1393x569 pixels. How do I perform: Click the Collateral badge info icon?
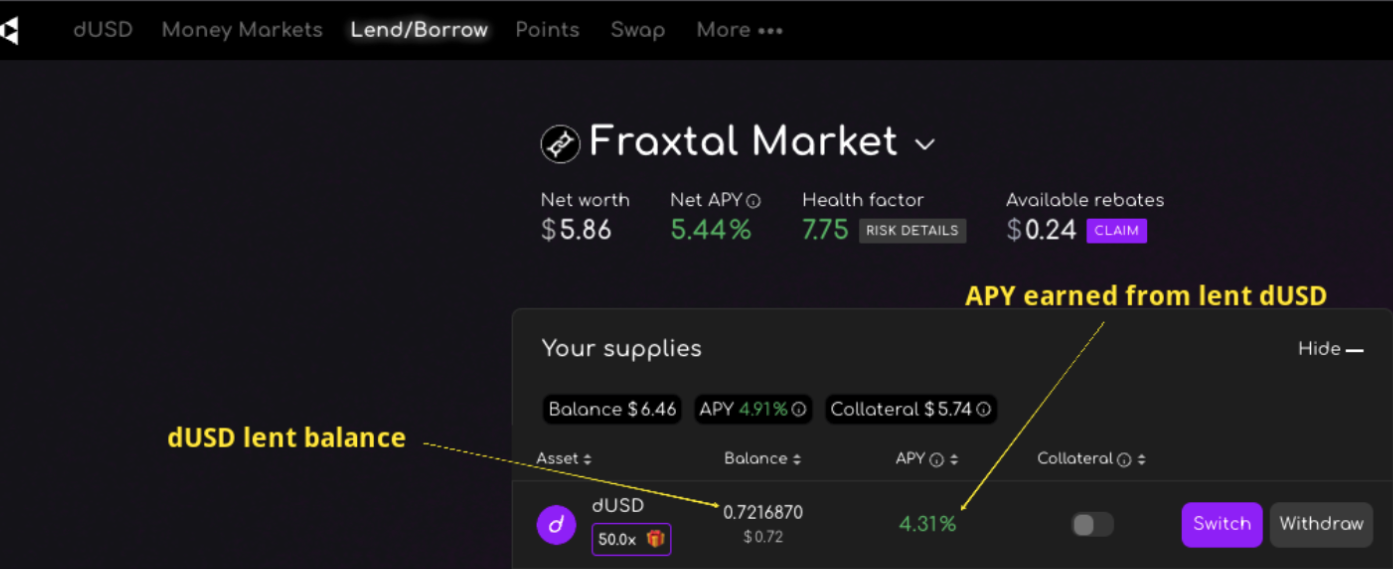pos(984,409)
